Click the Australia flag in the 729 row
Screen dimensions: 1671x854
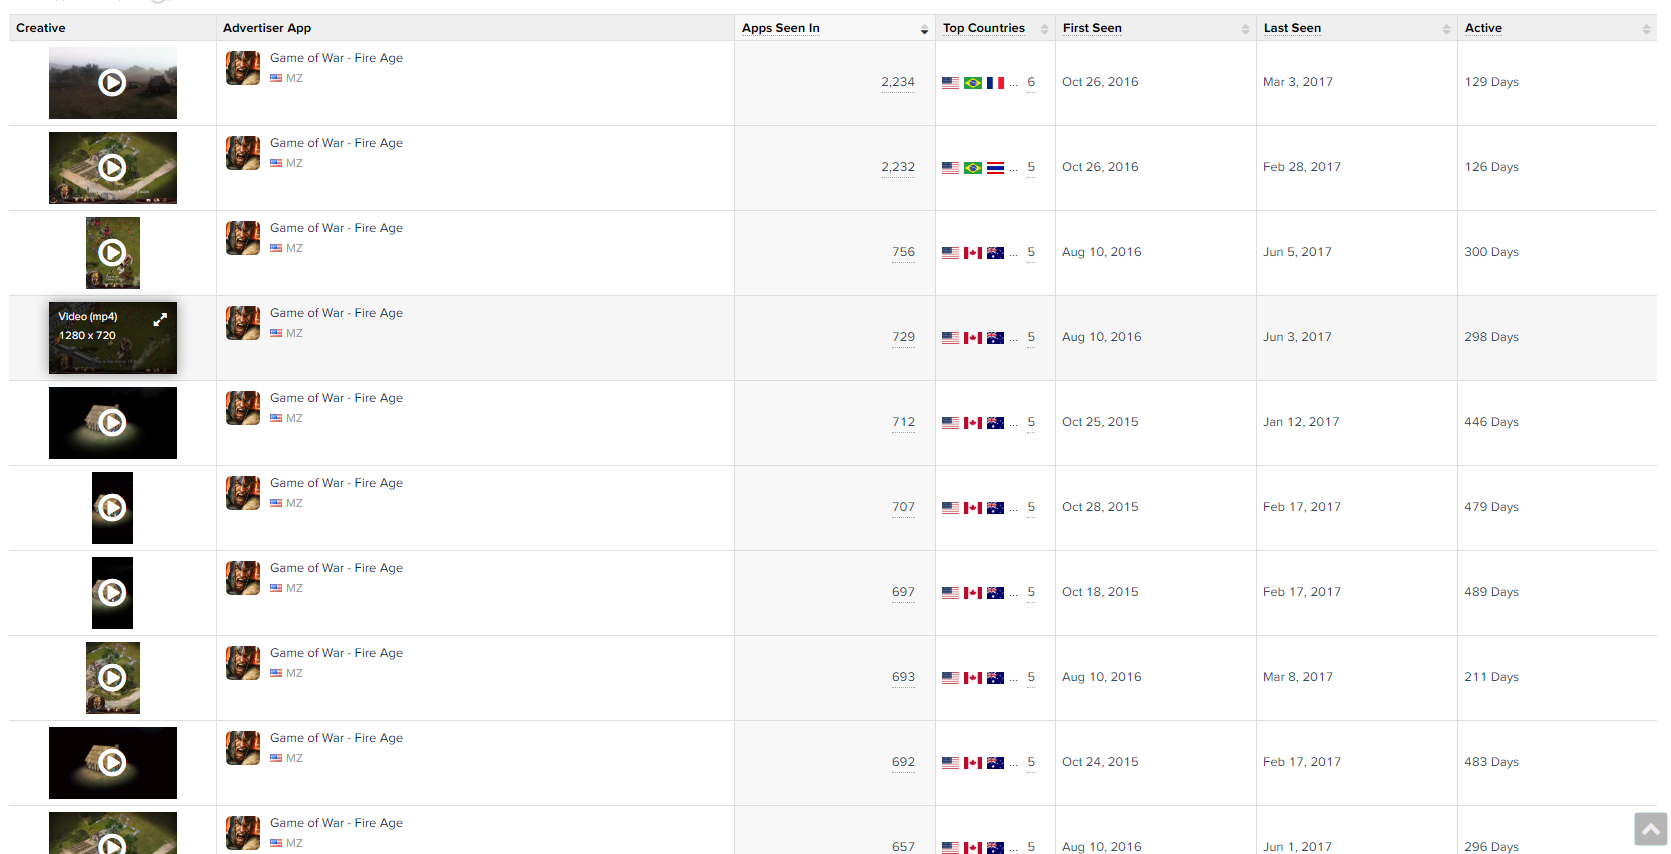point(995,338)
